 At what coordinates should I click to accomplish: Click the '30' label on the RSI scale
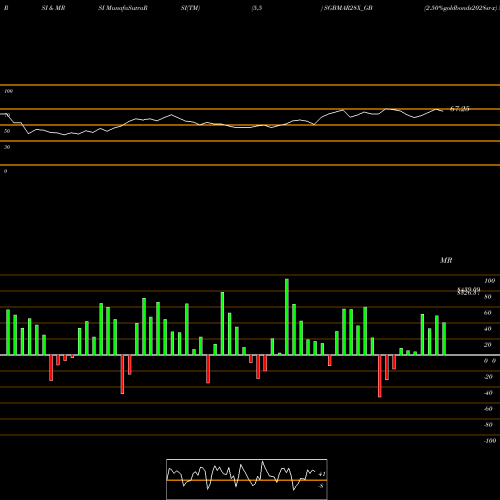coord(7,147)
